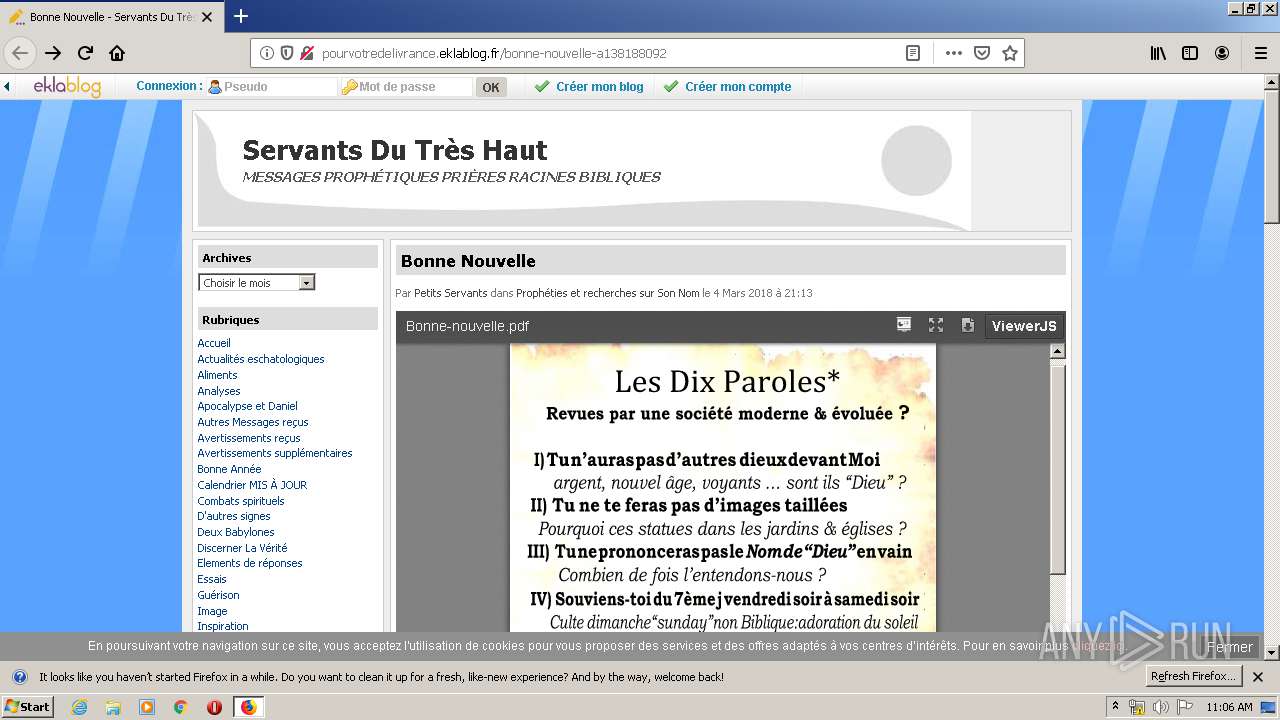Open a new browser tab
This screenshot has width=1280, height=720.
point(241,16)
